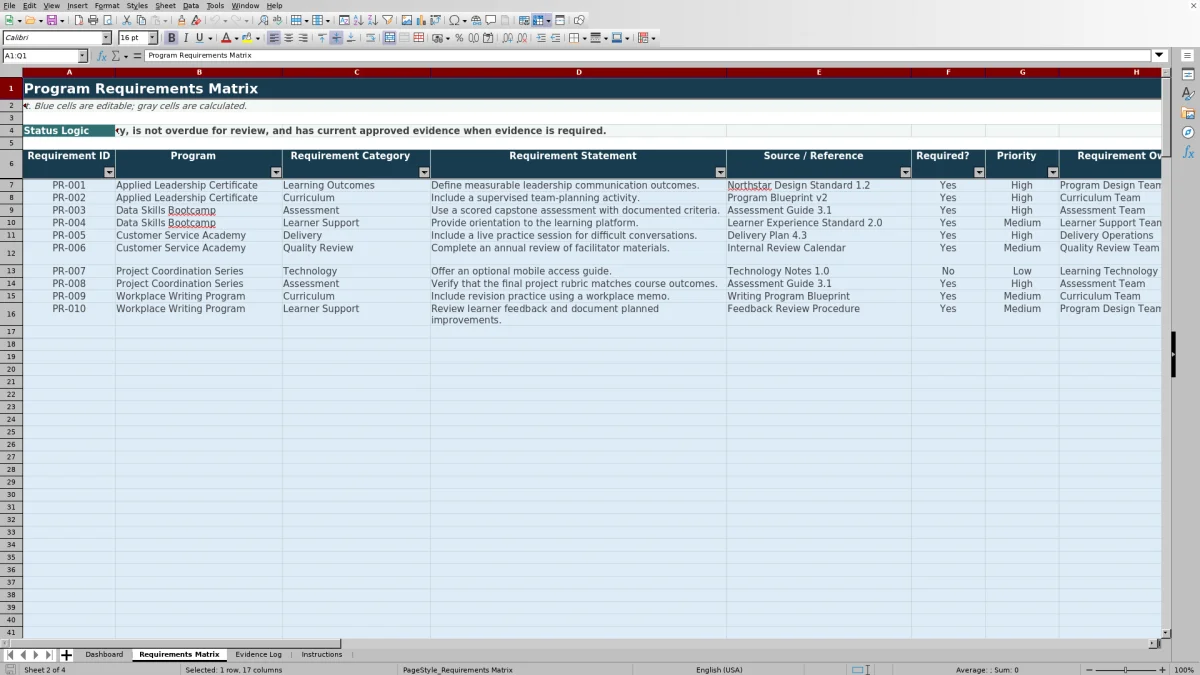Sort ascending with the toolbar icon
Screen dimensions: 1200x675
[x=358, y=20]
